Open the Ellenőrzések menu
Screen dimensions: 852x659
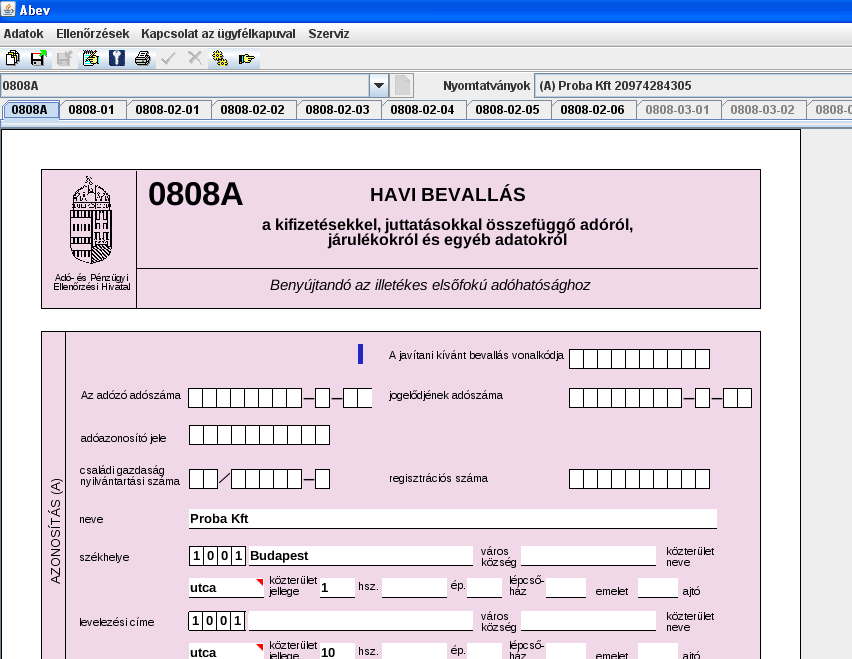(93, 34)
